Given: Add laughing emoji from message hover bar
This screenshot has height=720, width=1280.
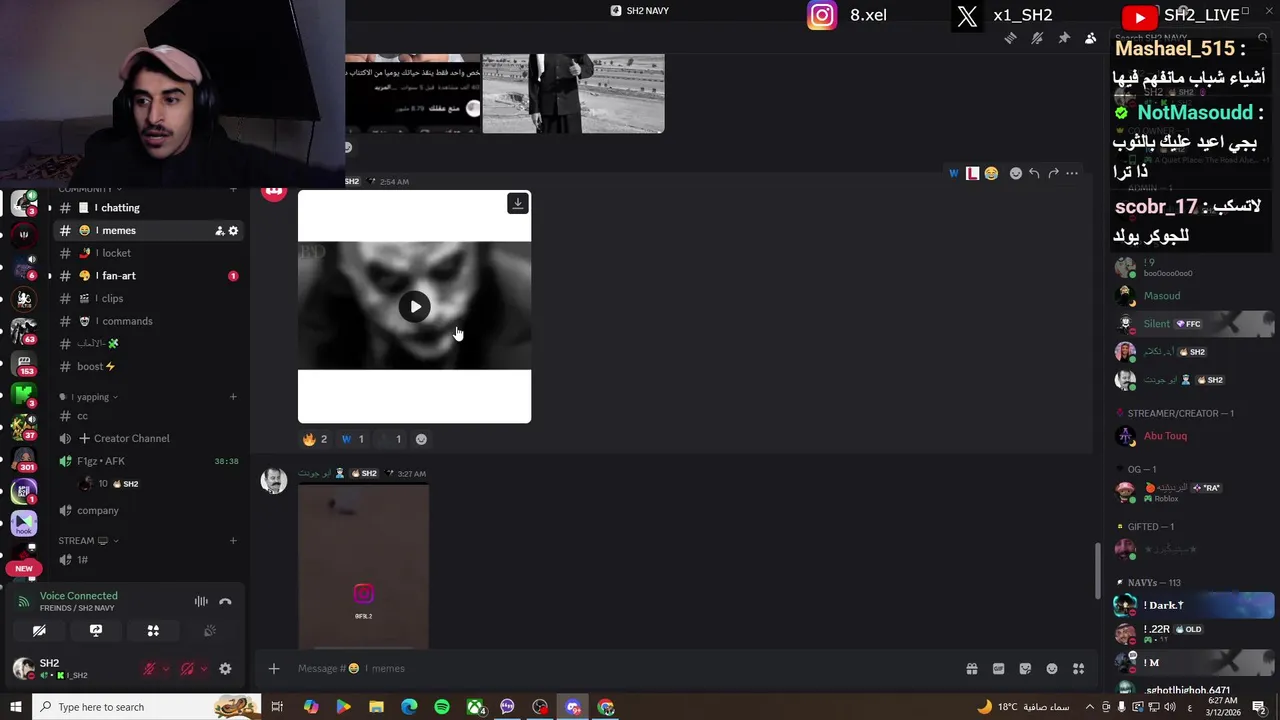Looking at the screenshot, I should pyautogui.click(x=991, y=173).
